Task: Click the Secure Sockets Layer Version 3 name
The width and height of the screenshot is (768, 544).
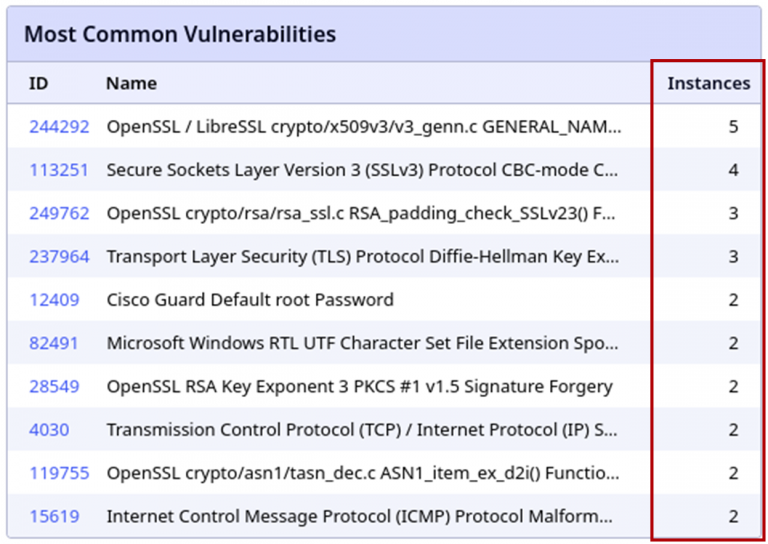Action: pos(362,170)
